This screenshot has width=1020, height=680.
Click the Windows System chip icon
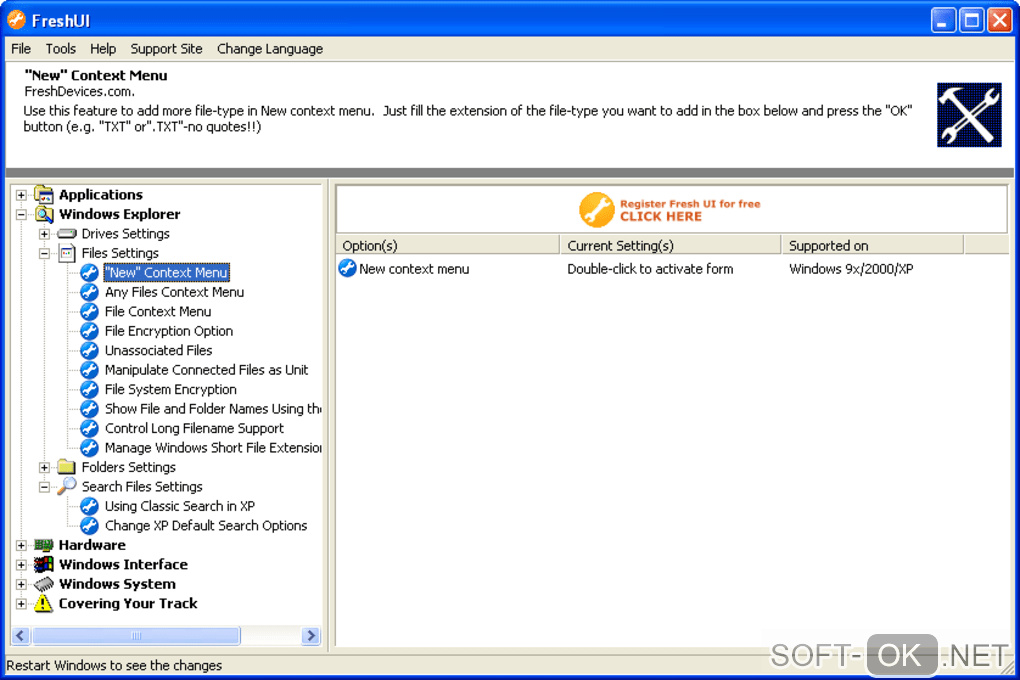[x=44, y=584]
